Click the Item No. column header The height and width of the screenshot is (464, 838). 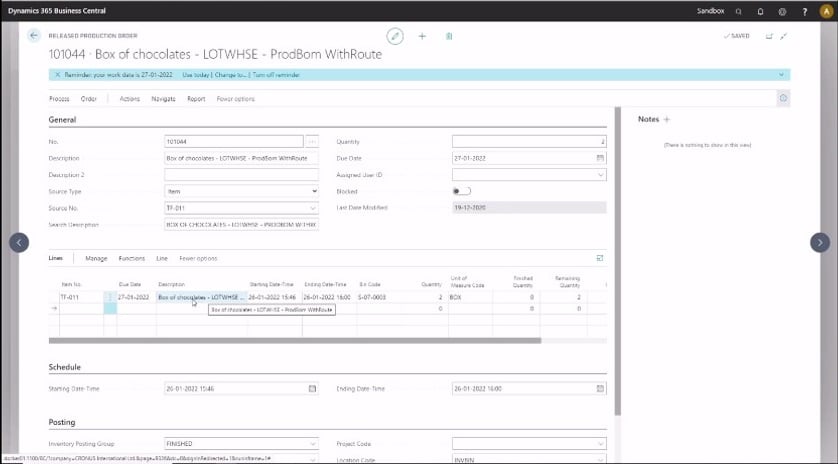tap(72, 284)
